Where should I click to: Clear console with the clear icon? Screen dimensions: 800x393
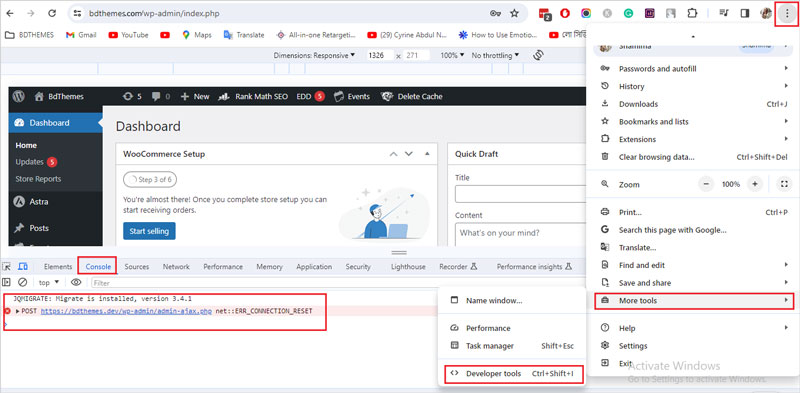click(x=22, y=282)
